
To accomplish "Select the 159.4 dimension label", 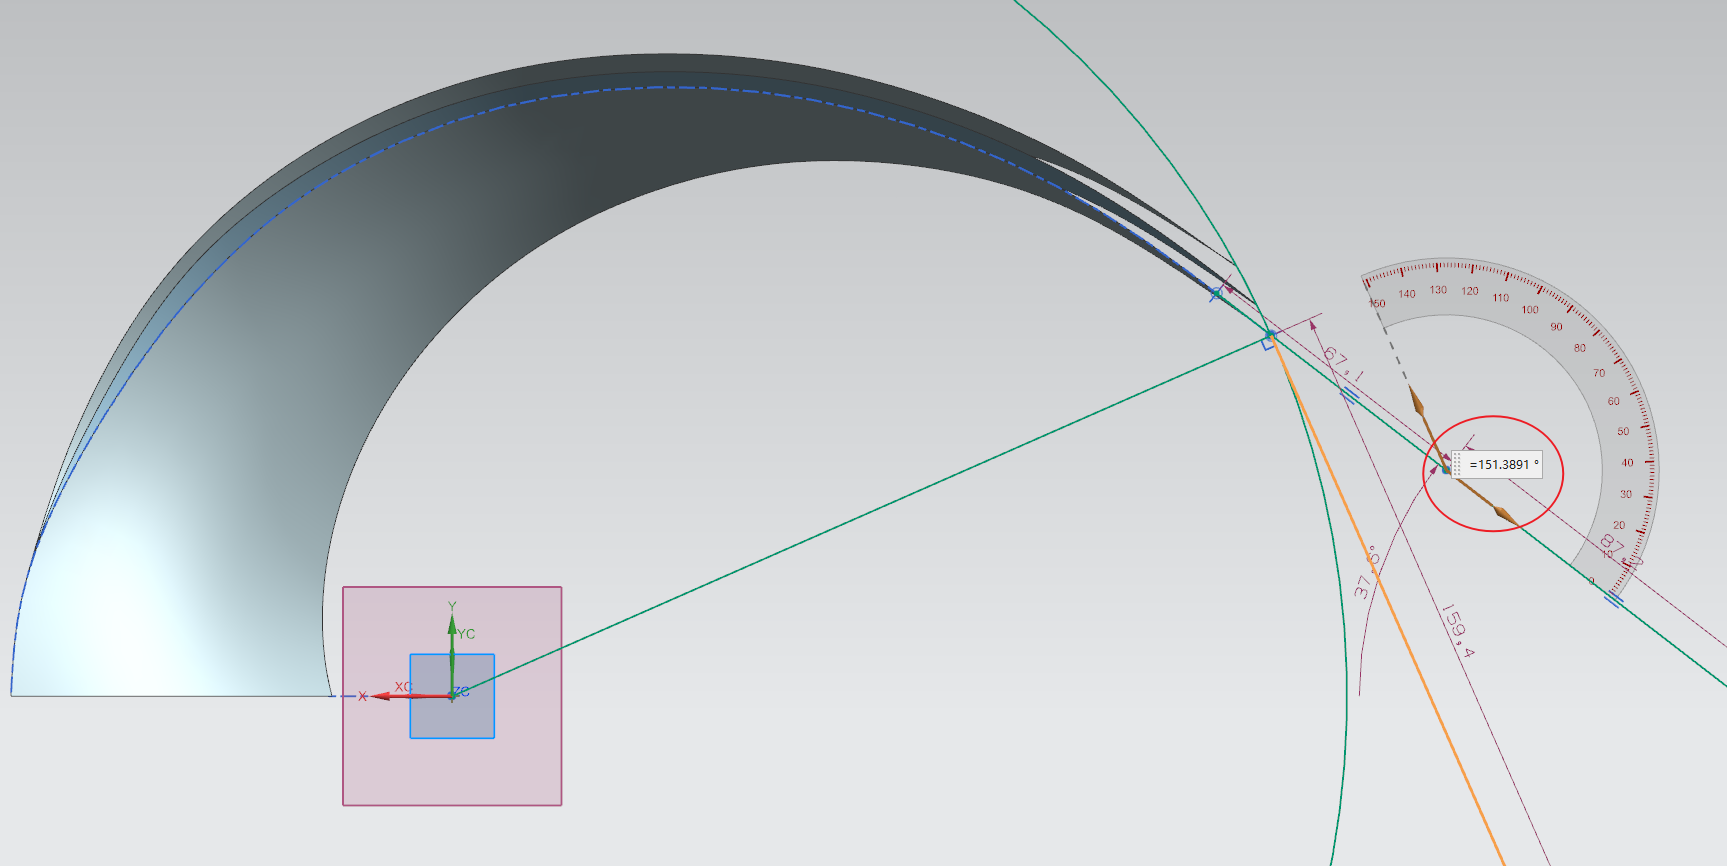I will point(1457,631).
